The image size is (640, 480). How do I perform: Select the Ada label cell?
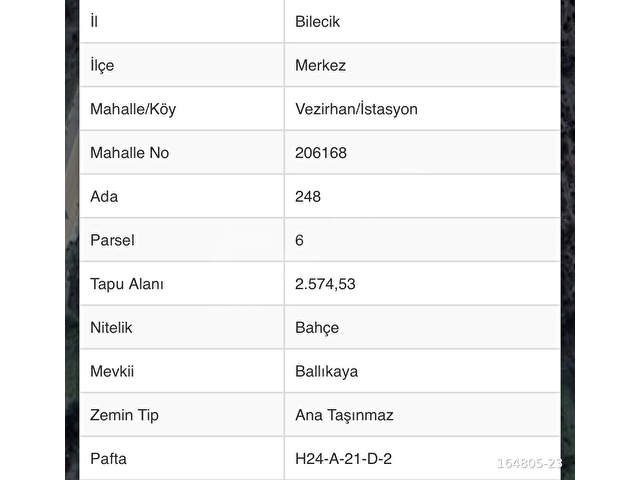[x=182, y=196]
